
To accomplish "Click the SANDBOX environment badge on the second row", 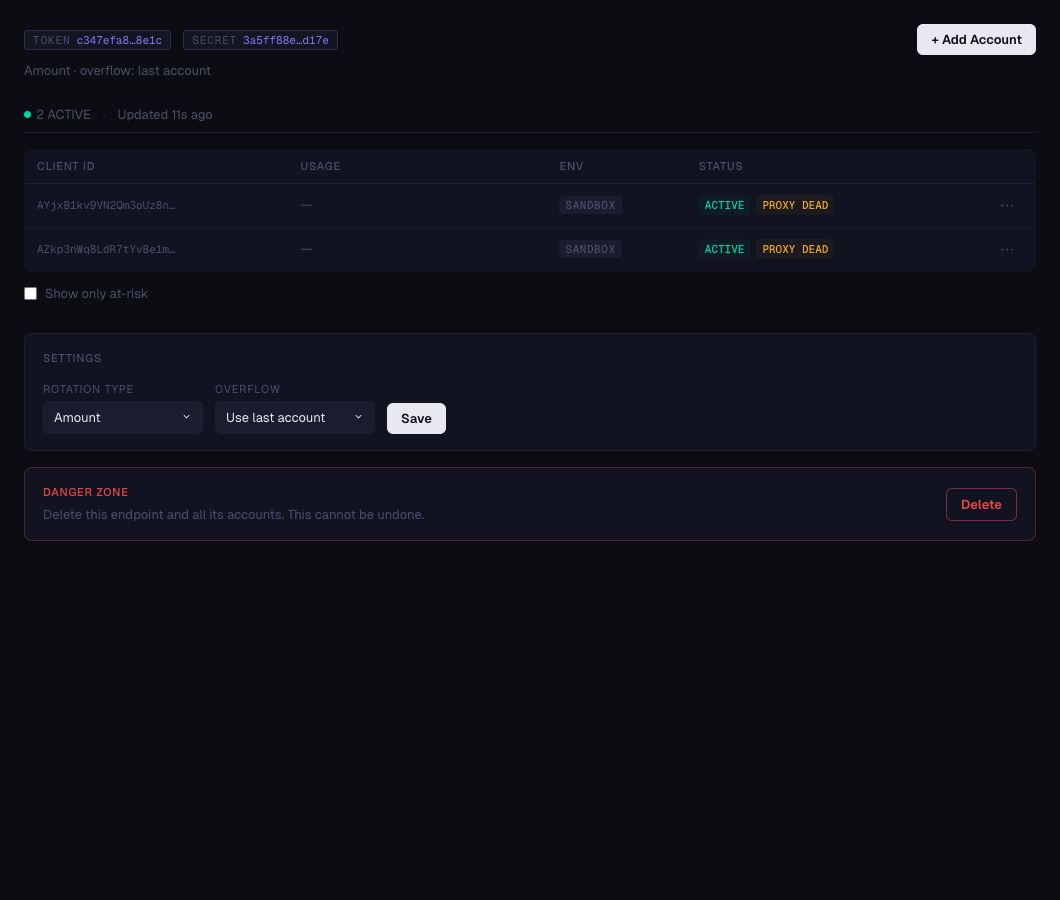I will [x=590, y=249].
